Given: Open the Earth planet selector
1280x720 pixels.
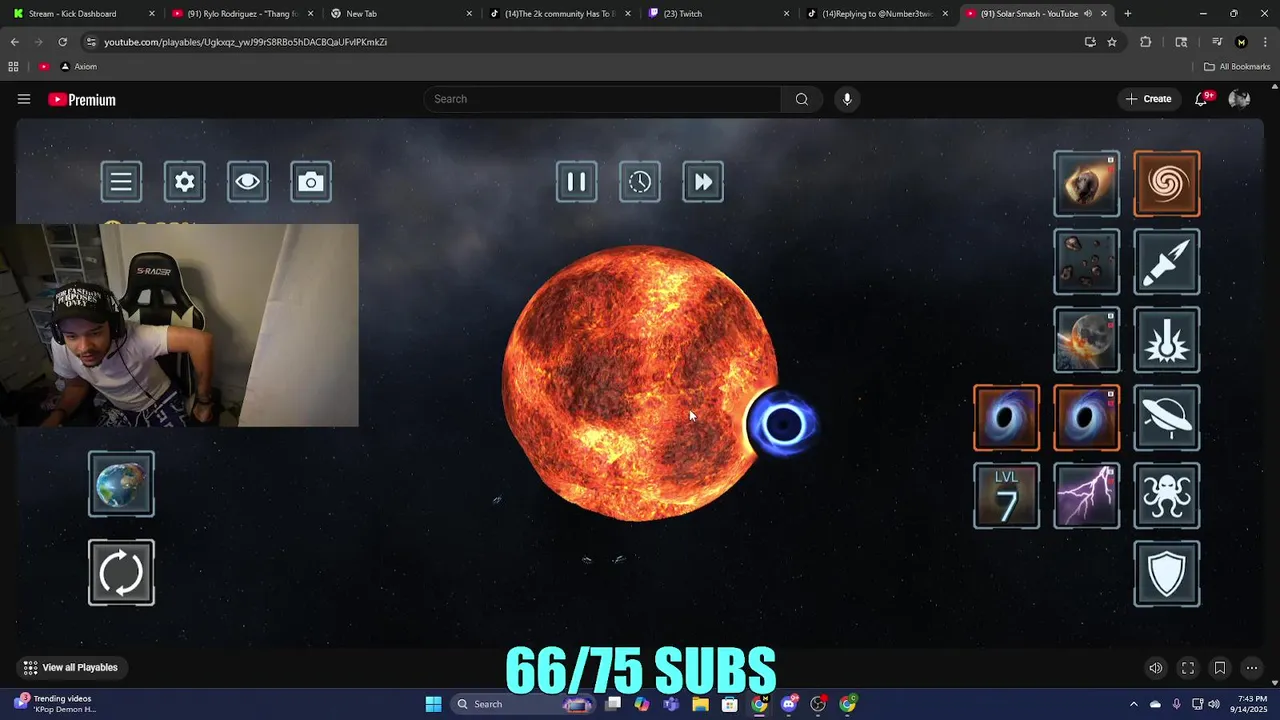Looking at the screenshot, I should pos(121,484).
